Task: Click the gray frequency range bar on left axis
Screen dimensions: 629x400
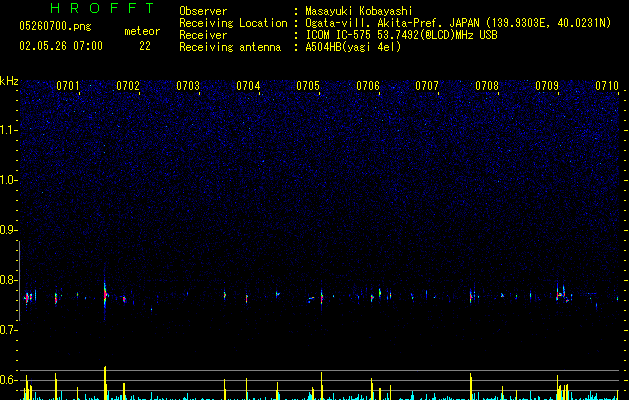Action: (20, 281)
